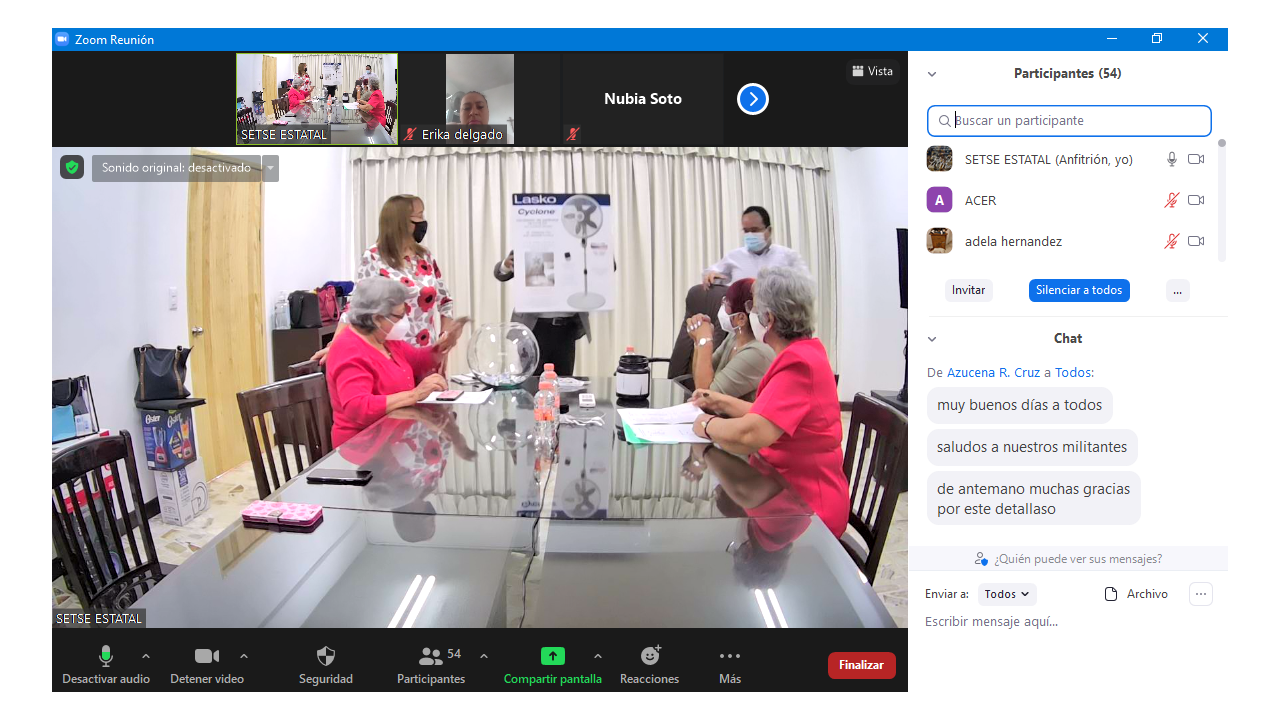Open dropdown arrow beside Sonido original

(270, 168)
